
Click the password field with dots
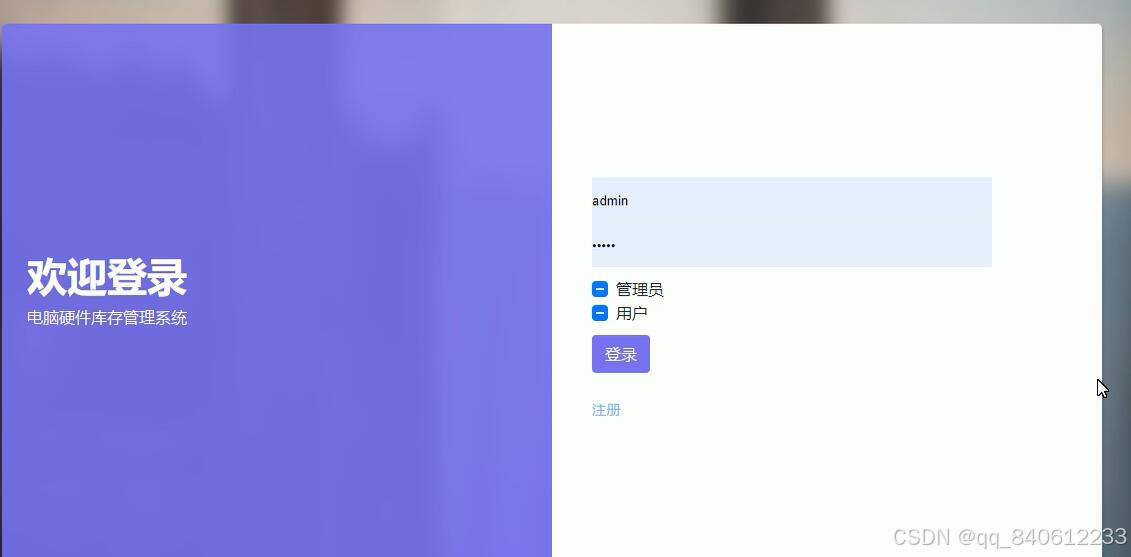pyautogui.click(x=791, y=245)
